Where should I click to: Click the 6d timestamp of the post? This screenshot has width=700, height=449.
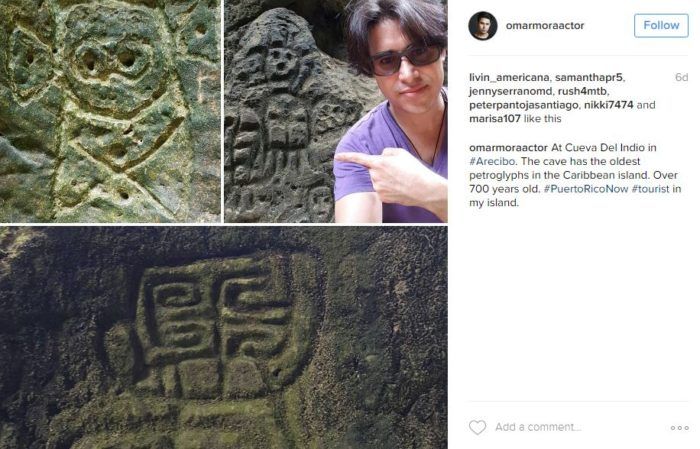click(x=681, y=78)
